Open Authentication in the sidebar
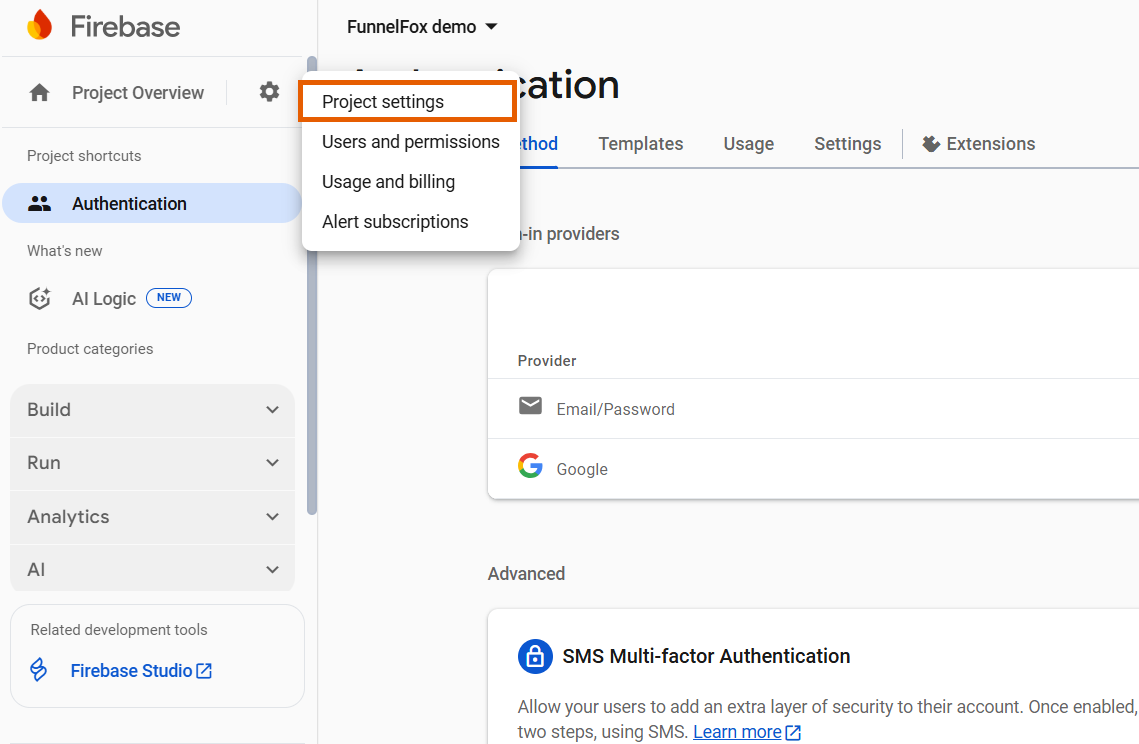This screenshot has height=744, width=1139. (152, 203)
